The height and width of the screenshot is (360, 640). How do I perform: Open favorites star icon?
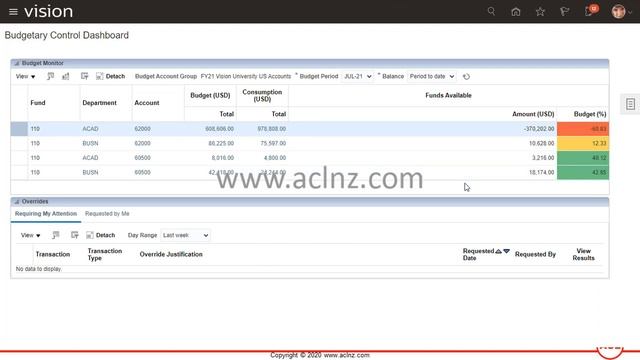[540, 12]
